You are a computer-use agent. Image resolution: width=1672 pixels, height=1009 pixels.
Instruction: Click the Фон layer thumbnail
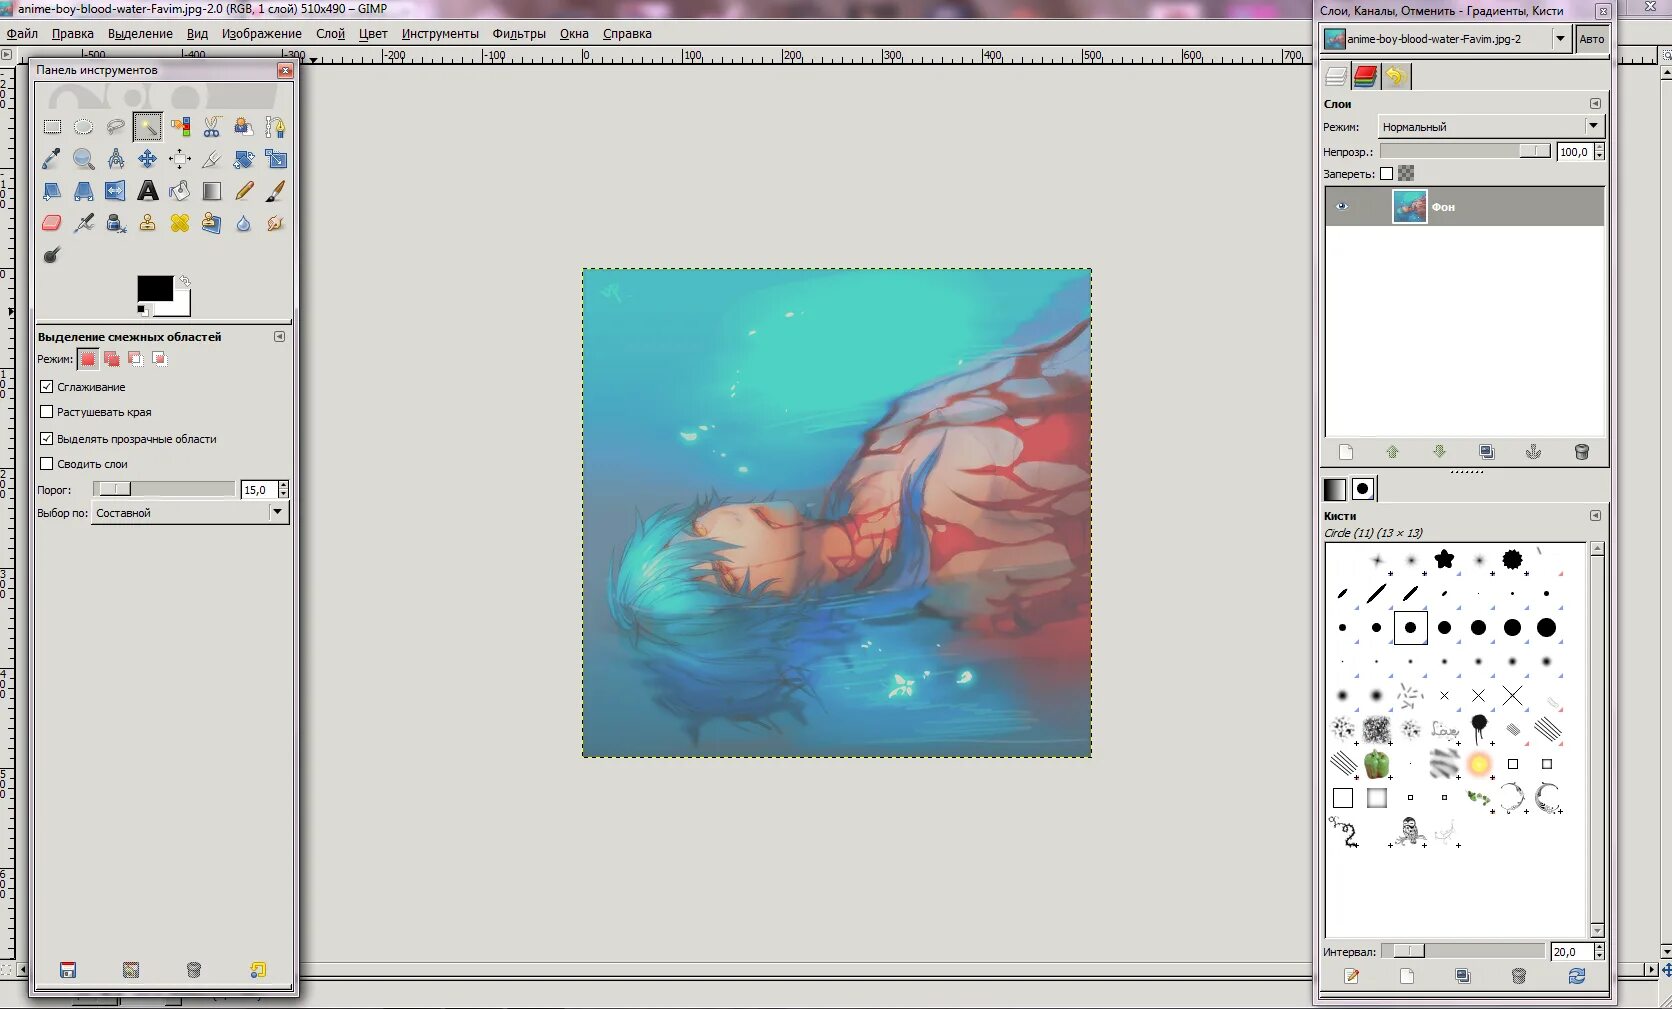1409,207
